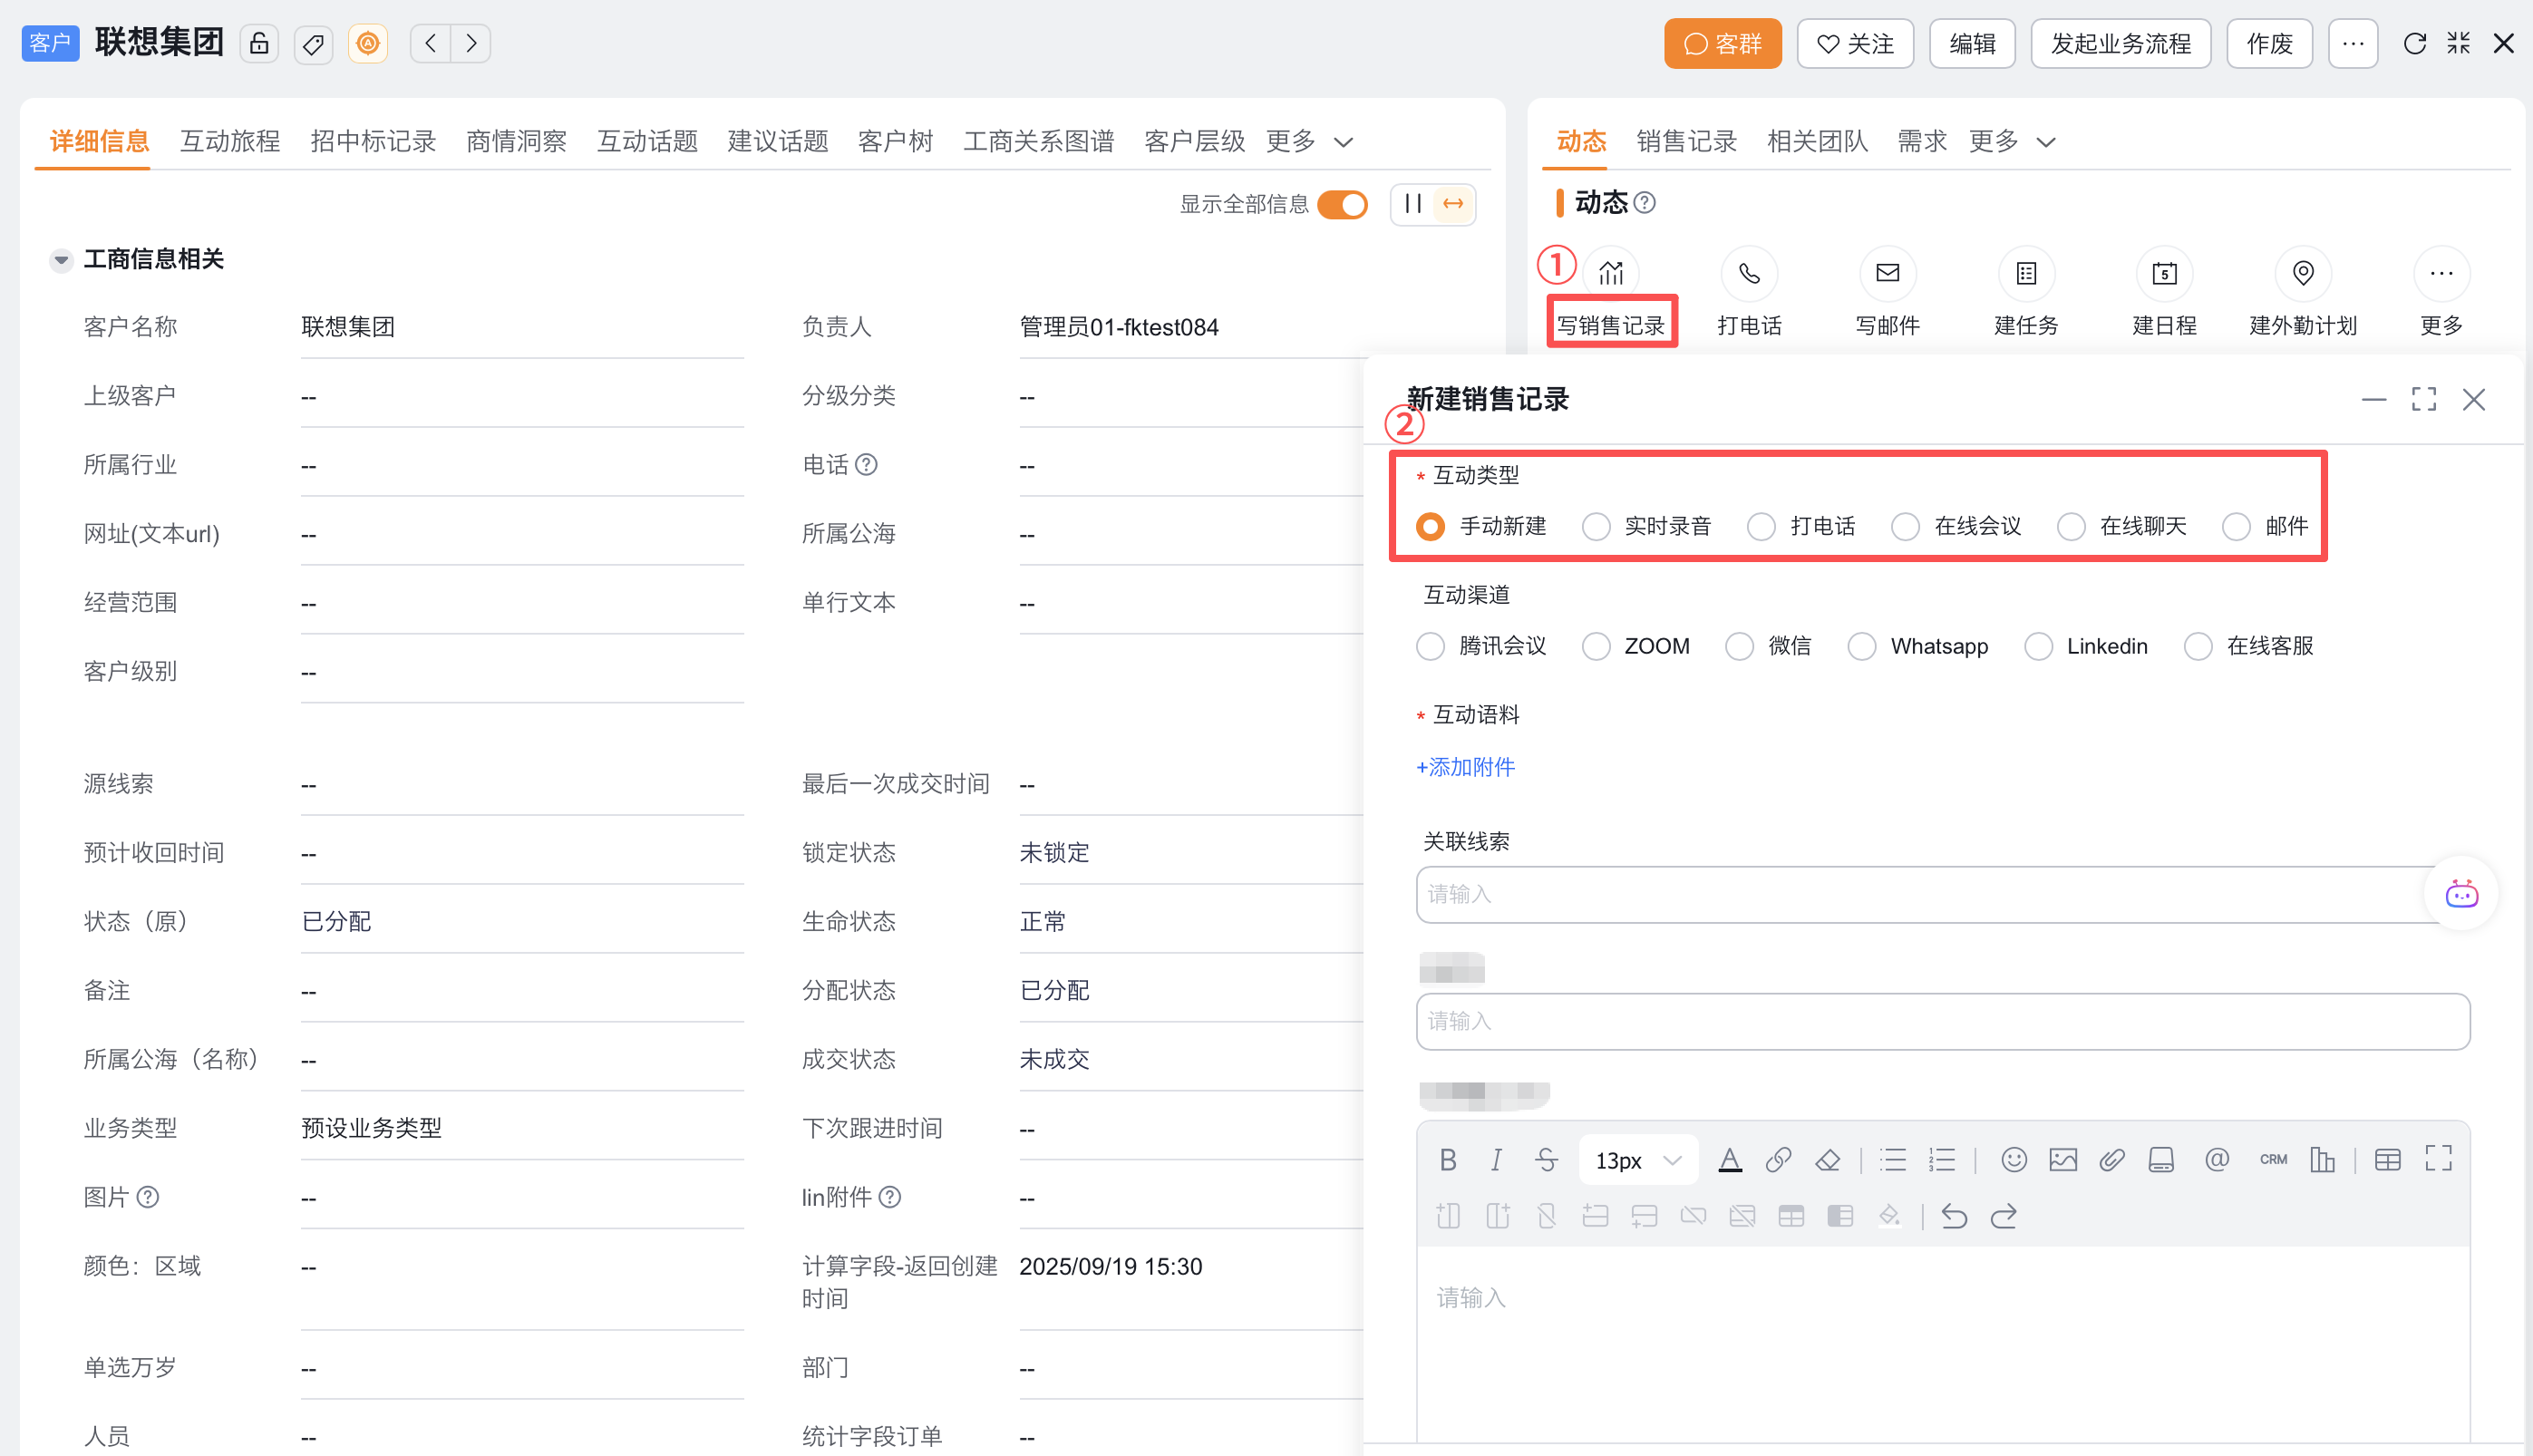The height and width of the screenshot is (1456, 2533).
Task: Click the undo arrow in editor toolbar
Action: (1954, 1216)
